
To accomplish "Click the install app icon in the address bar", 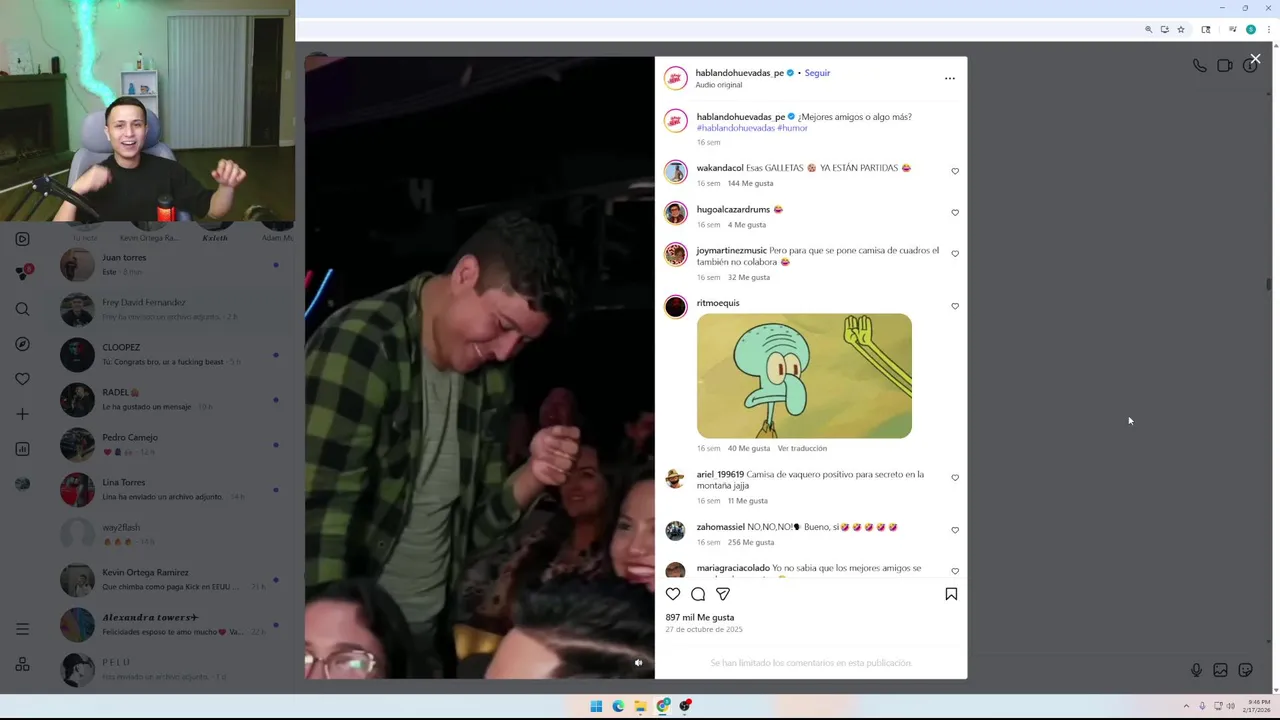I will point(1164,30).
